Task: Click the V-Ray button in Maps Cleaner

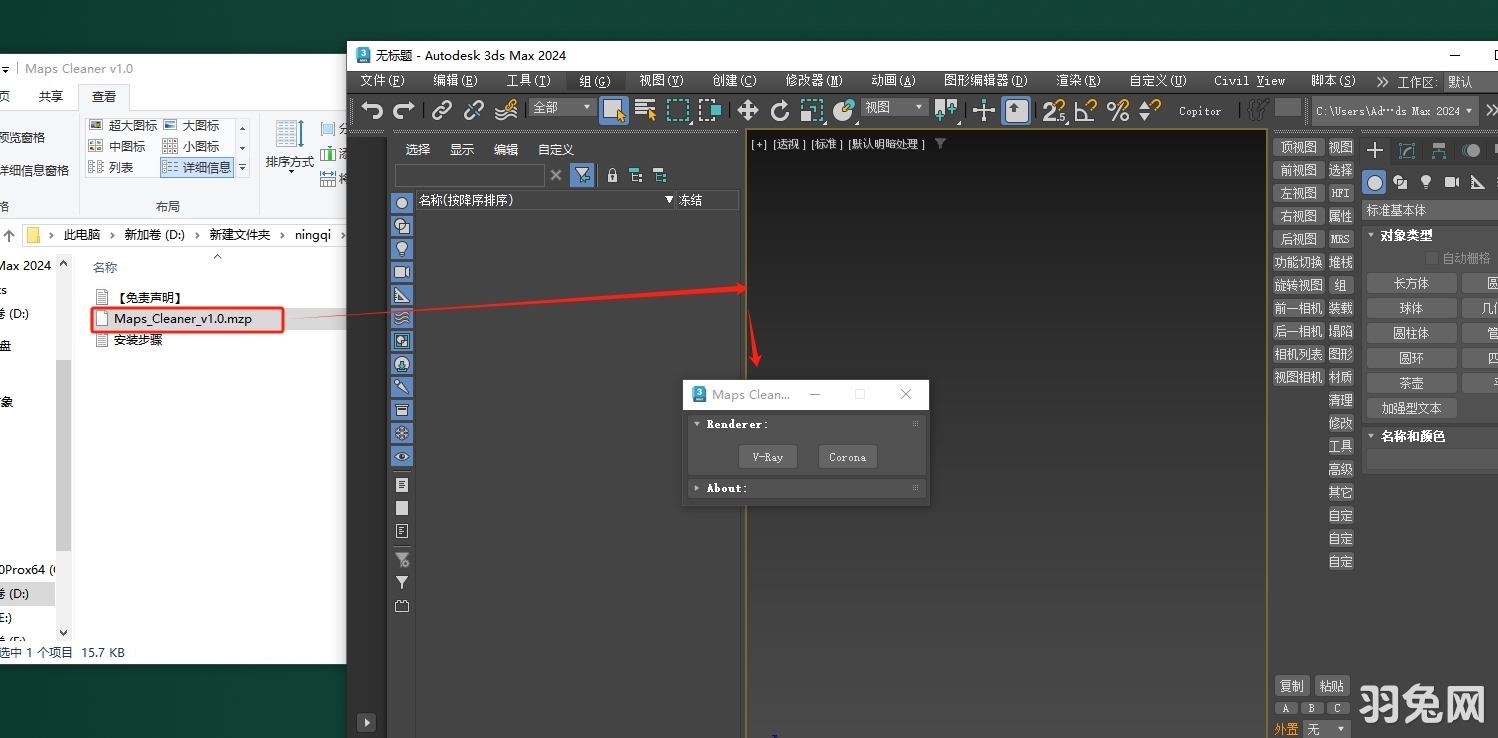Action: point(767,457)
